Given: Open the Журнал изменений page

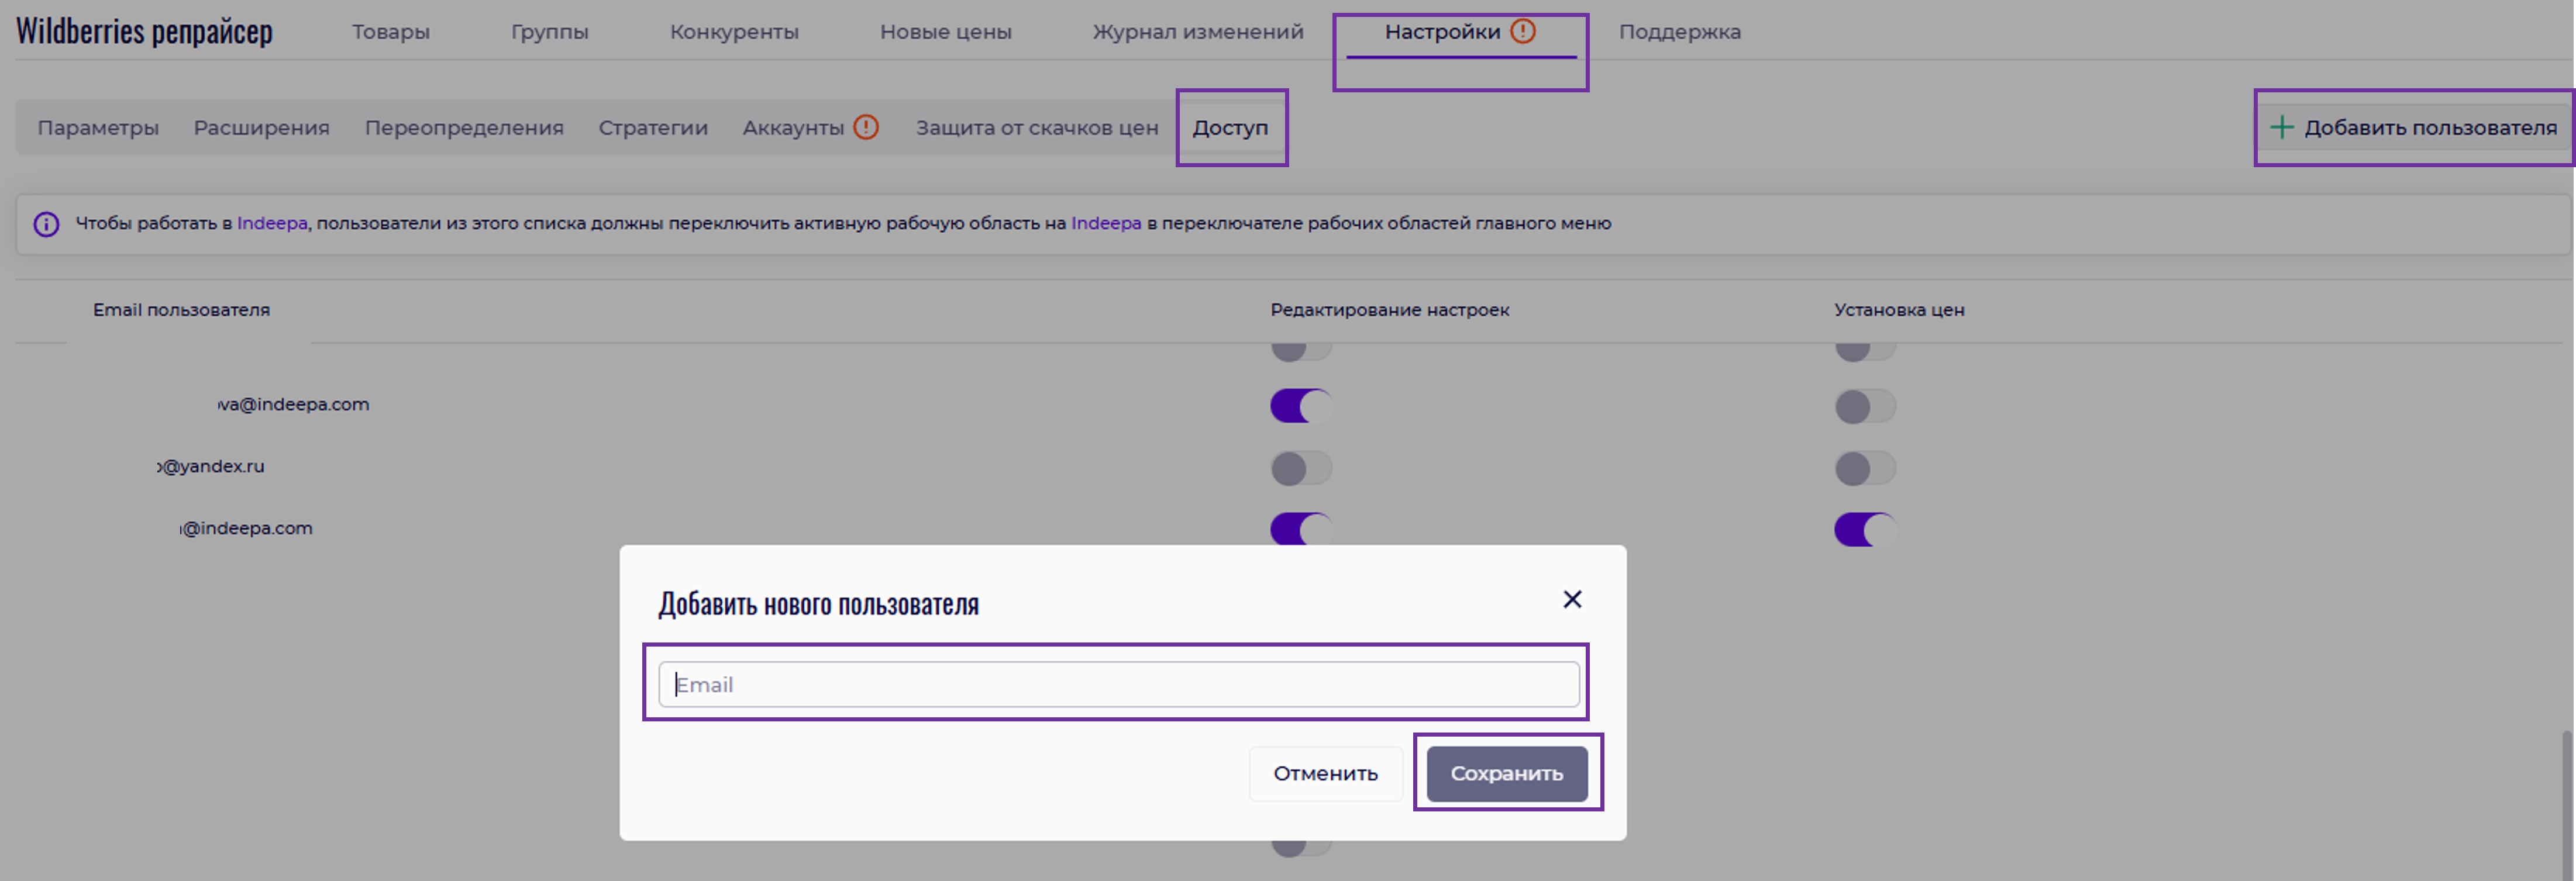Looking at the screenshot, I should [1197, 32].
